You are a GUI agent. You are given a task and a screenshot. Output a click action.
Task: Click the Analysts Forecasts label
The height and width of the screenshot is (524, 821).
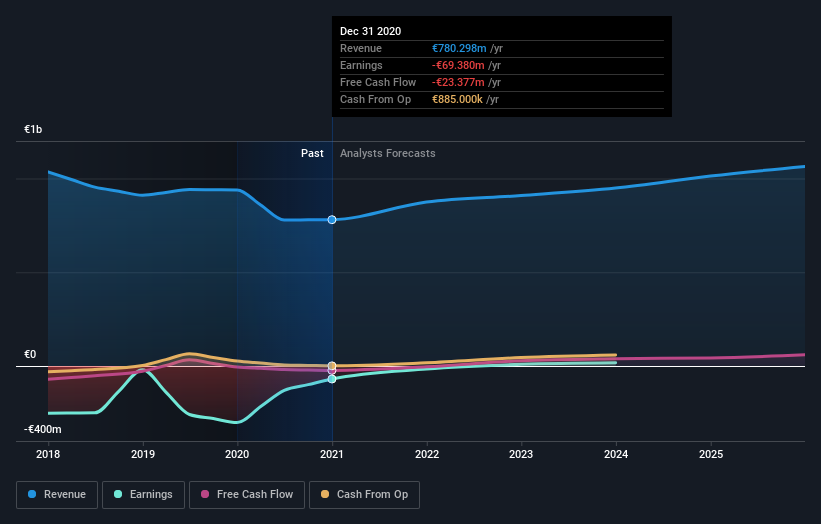point(387,153)
